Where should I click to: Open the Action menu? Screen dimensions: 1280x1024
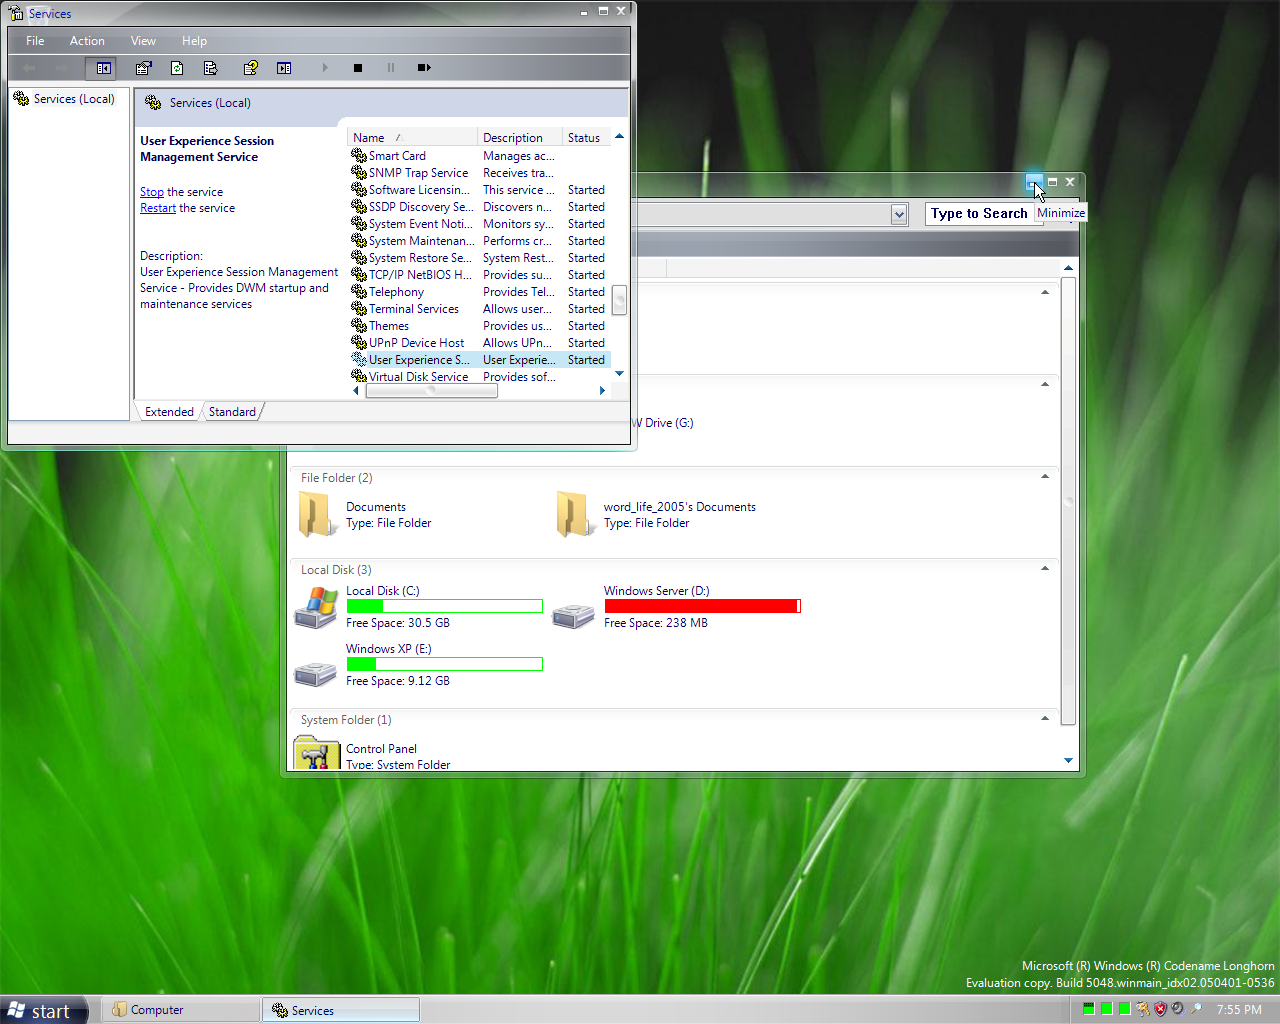(x=87, y=41)
